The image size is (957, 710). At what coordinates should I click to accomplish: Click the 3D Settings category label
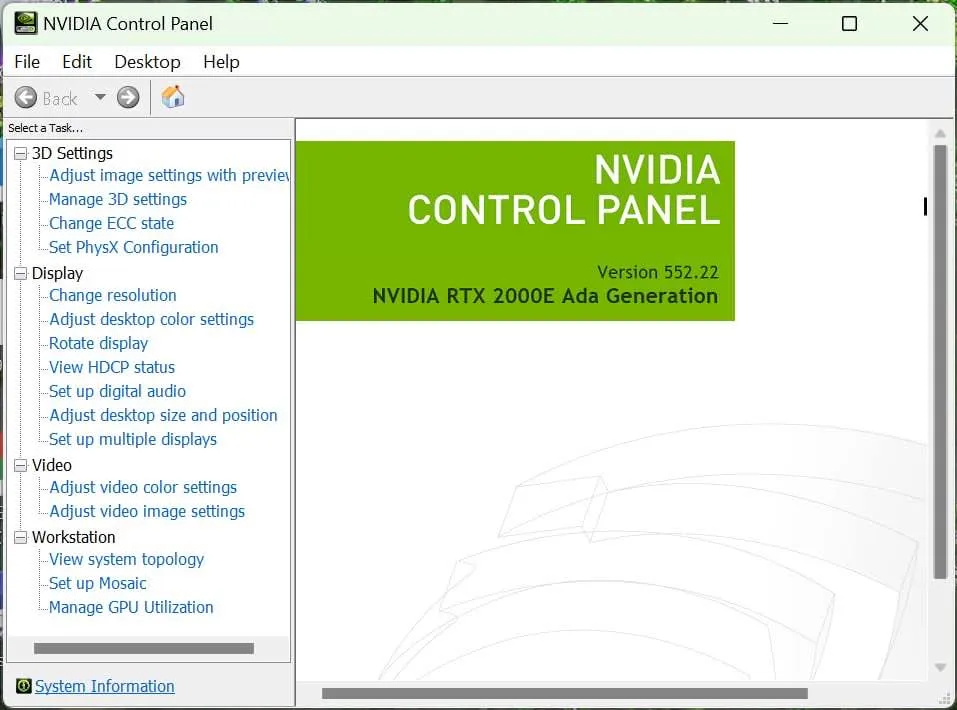coord(72,153)
